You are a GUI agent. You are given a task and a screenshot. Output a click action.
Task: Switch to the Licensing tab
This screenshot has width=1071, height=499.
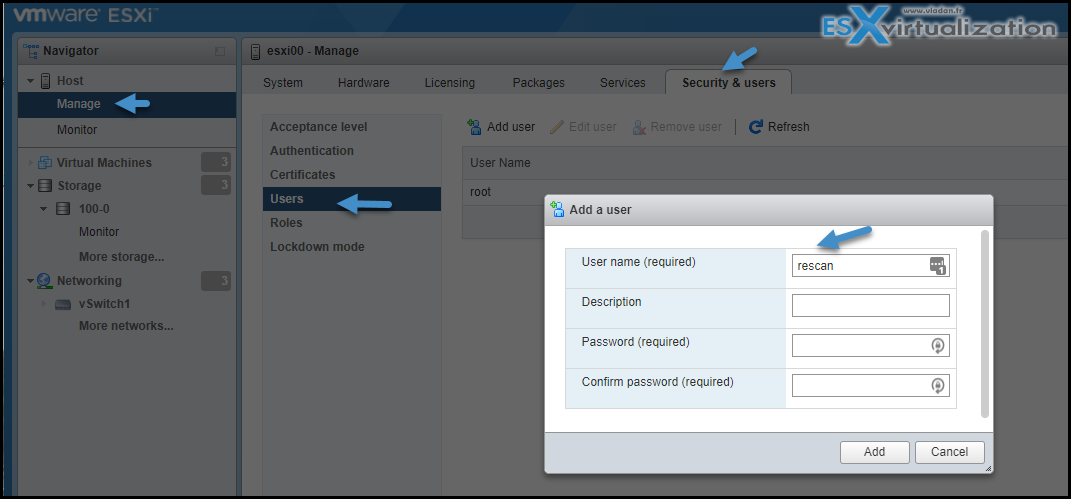click(449, 83)
